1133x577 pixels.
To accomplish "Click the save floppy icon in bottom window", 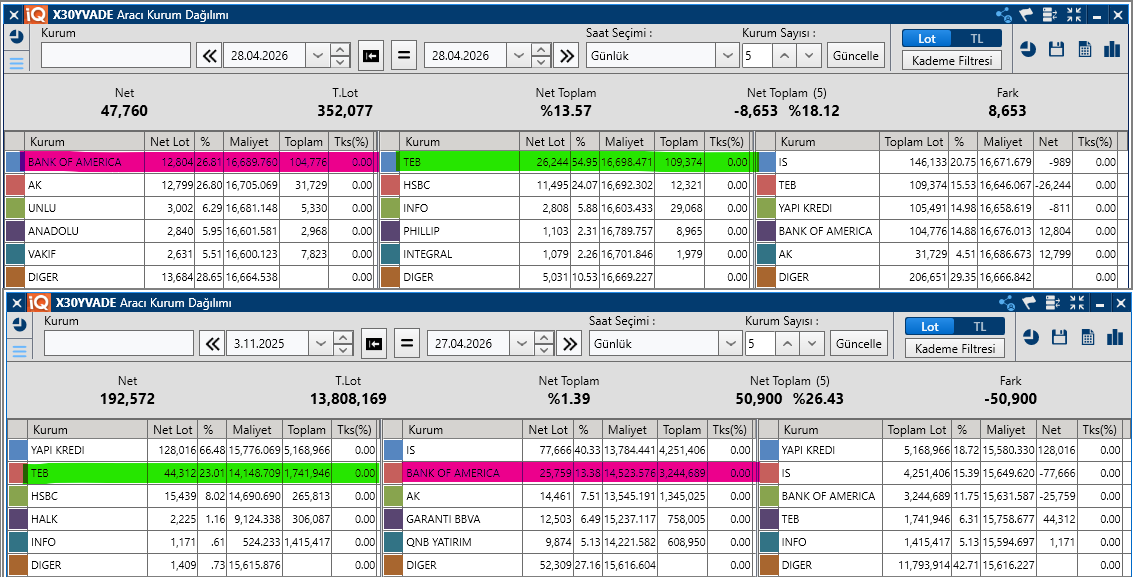I will [1059, 337].
